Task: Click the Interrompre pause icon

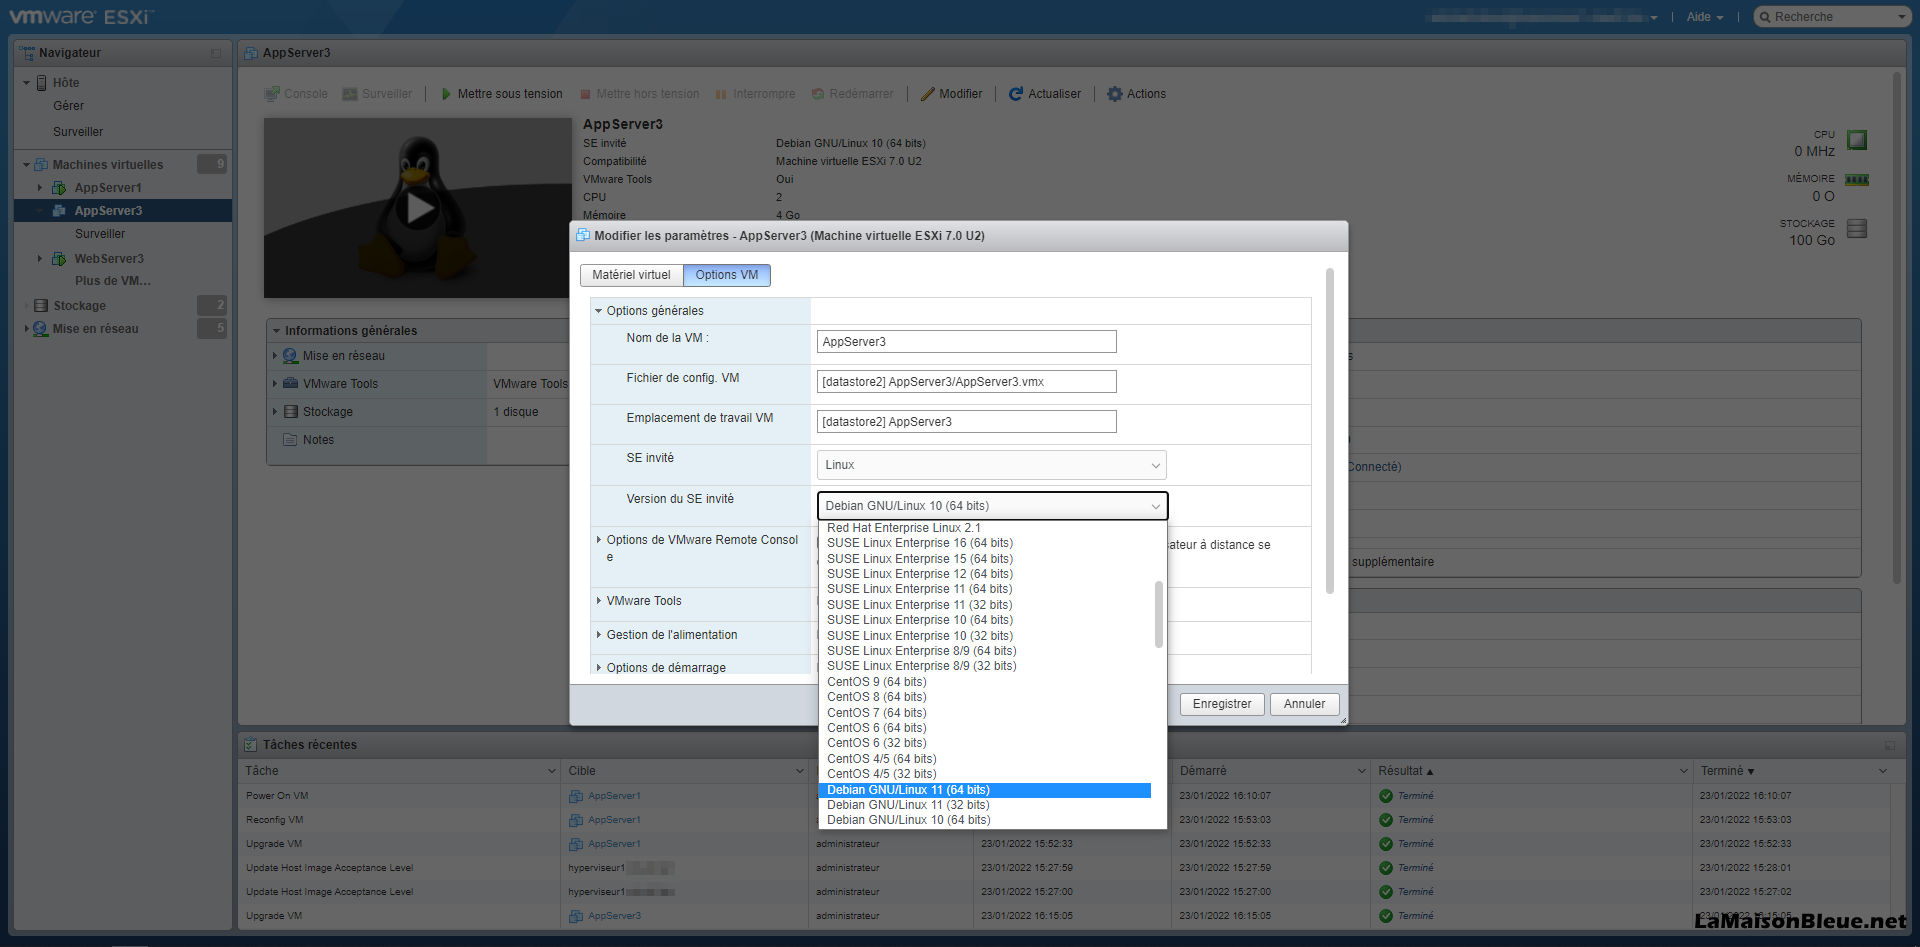Action: coord(721,94)
